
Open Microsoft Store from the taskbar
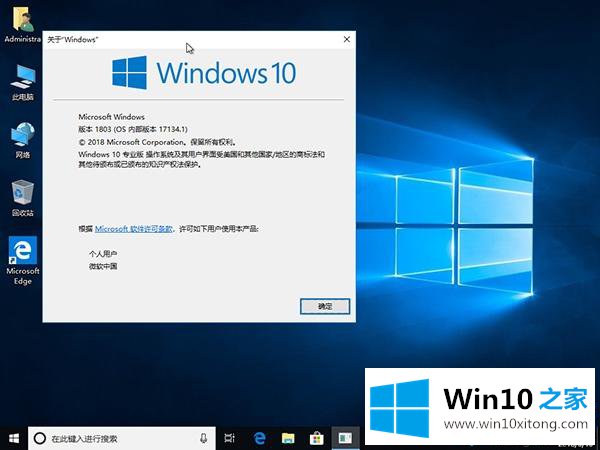click(x=316, y=438)
